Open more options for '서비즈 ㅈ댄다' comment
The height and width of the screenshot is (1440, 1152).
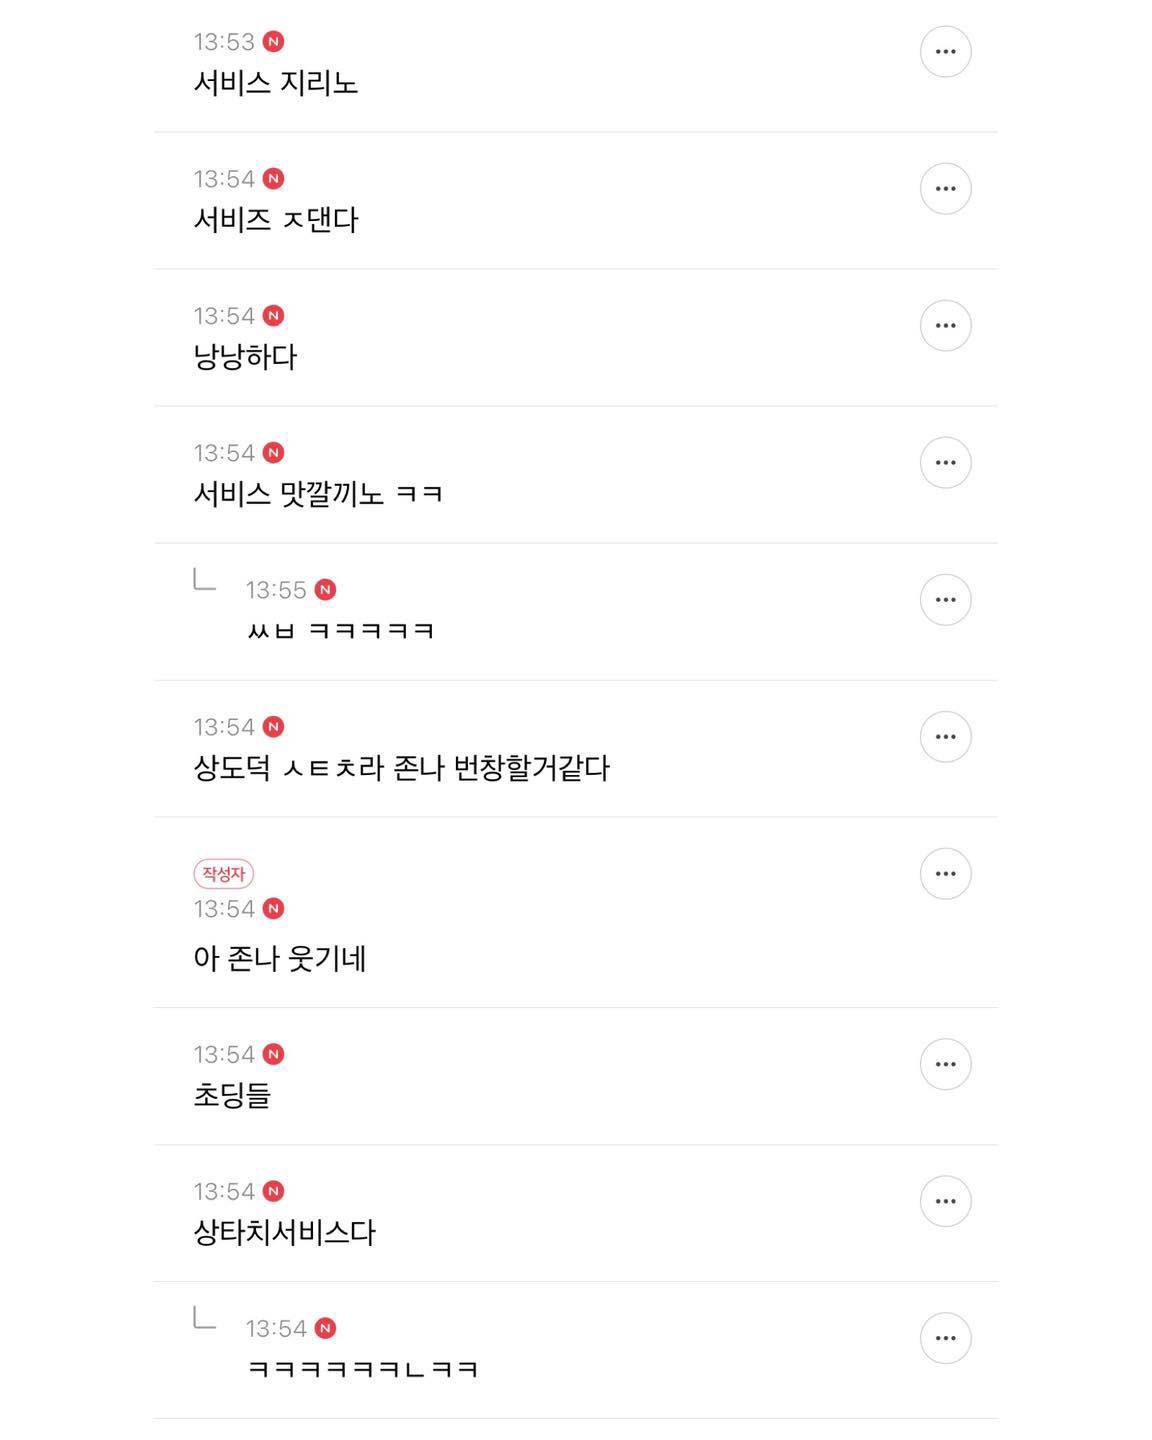tap(945, 189)
